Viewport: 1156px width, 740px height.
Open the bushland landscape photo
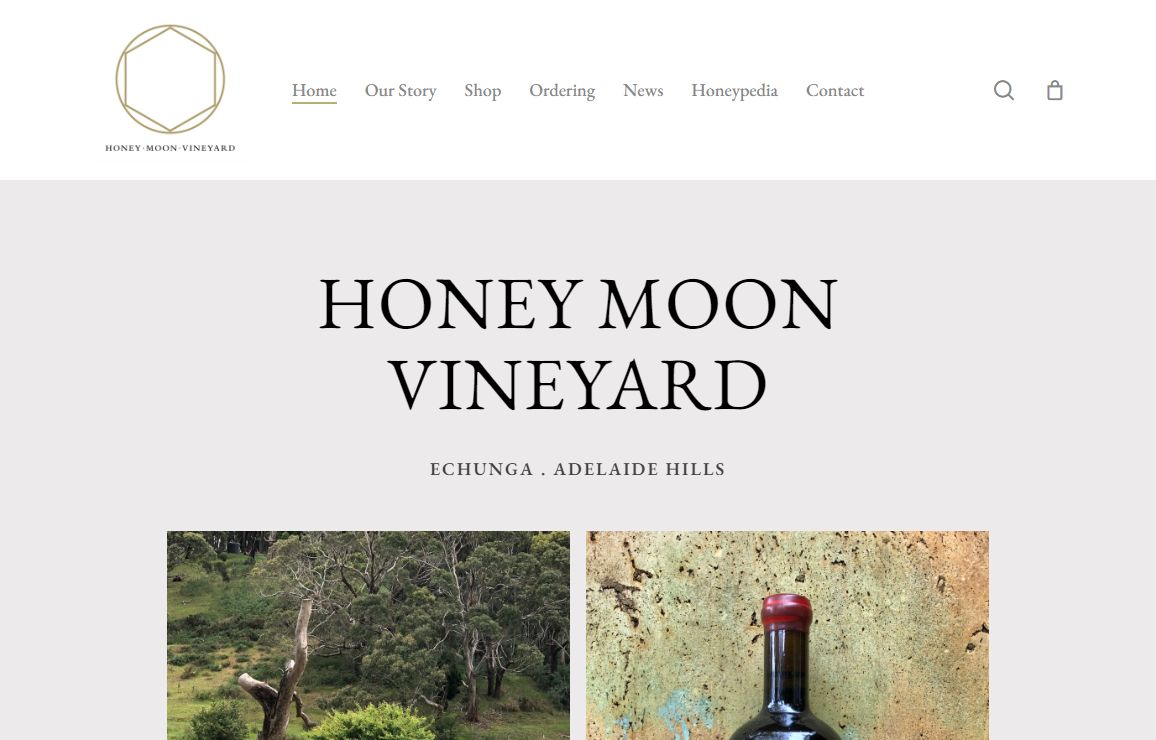[368, 635]
